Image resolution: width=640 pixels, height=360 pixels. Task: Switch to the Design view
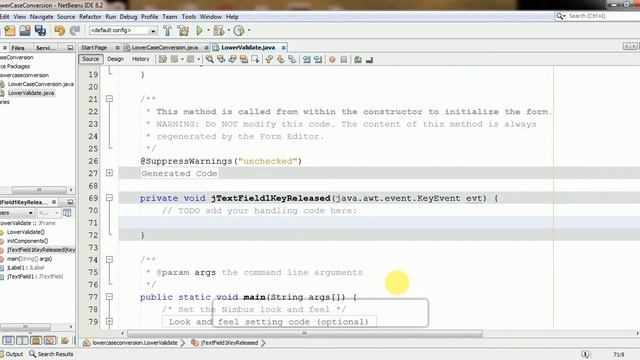[116, 59]
